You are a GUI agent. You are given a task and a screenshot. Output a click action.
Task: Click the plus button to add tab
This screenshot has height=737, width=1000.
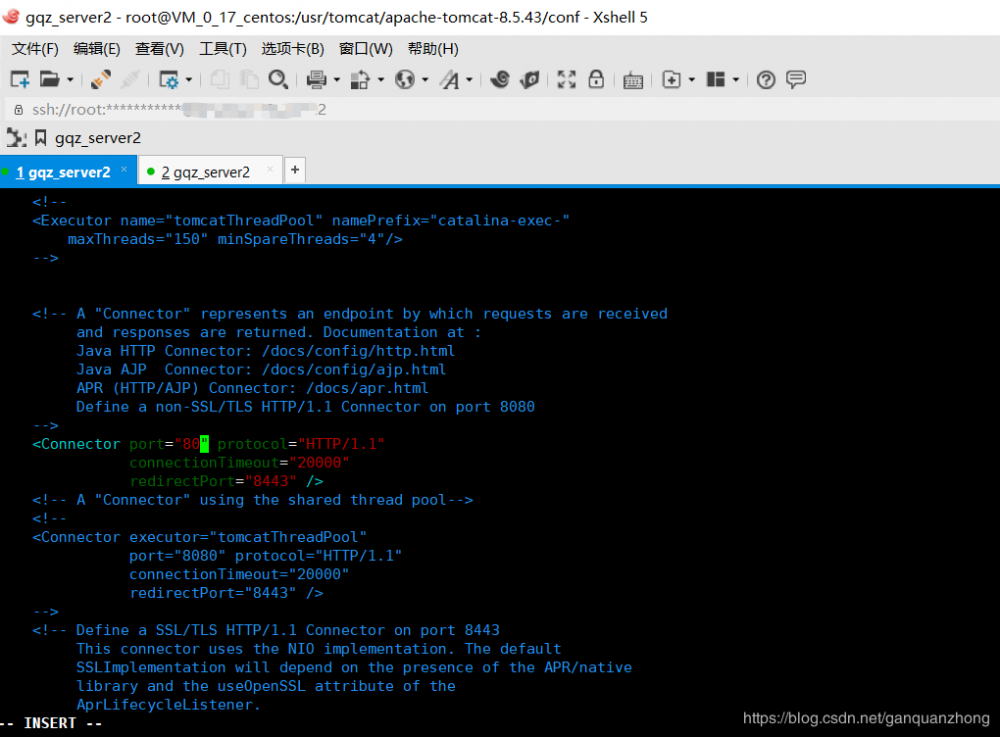point(294,170)
